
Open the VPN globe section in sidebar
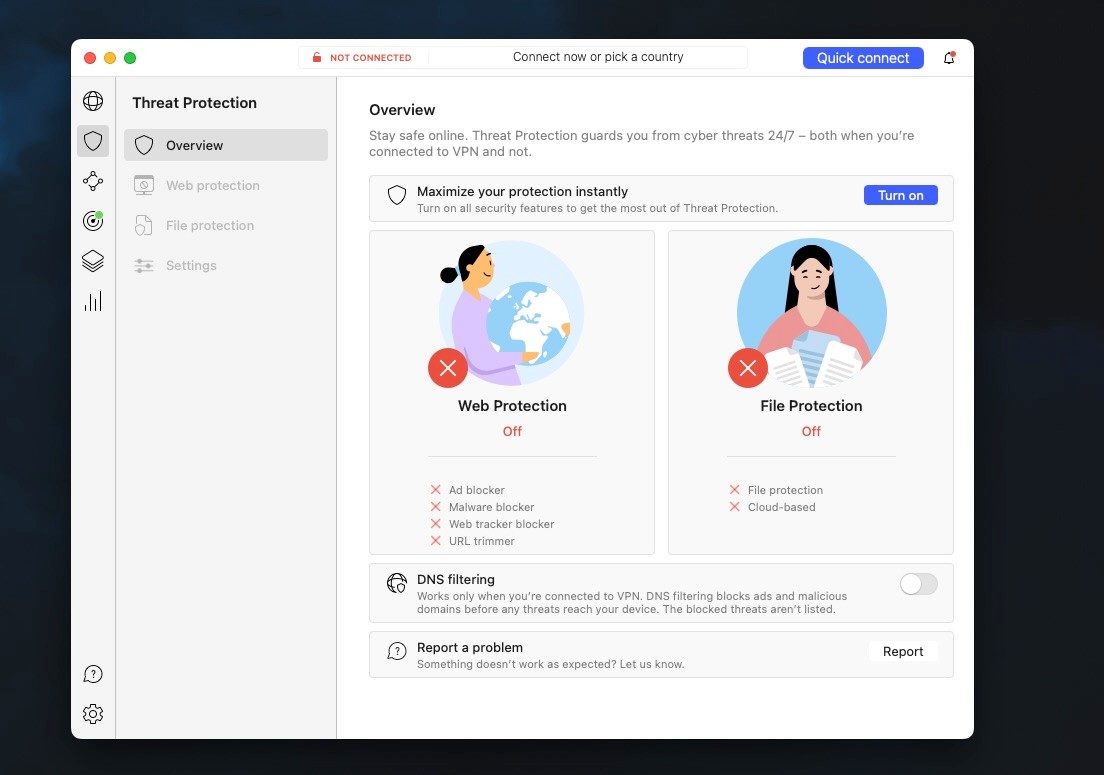(x=93, y=101)
